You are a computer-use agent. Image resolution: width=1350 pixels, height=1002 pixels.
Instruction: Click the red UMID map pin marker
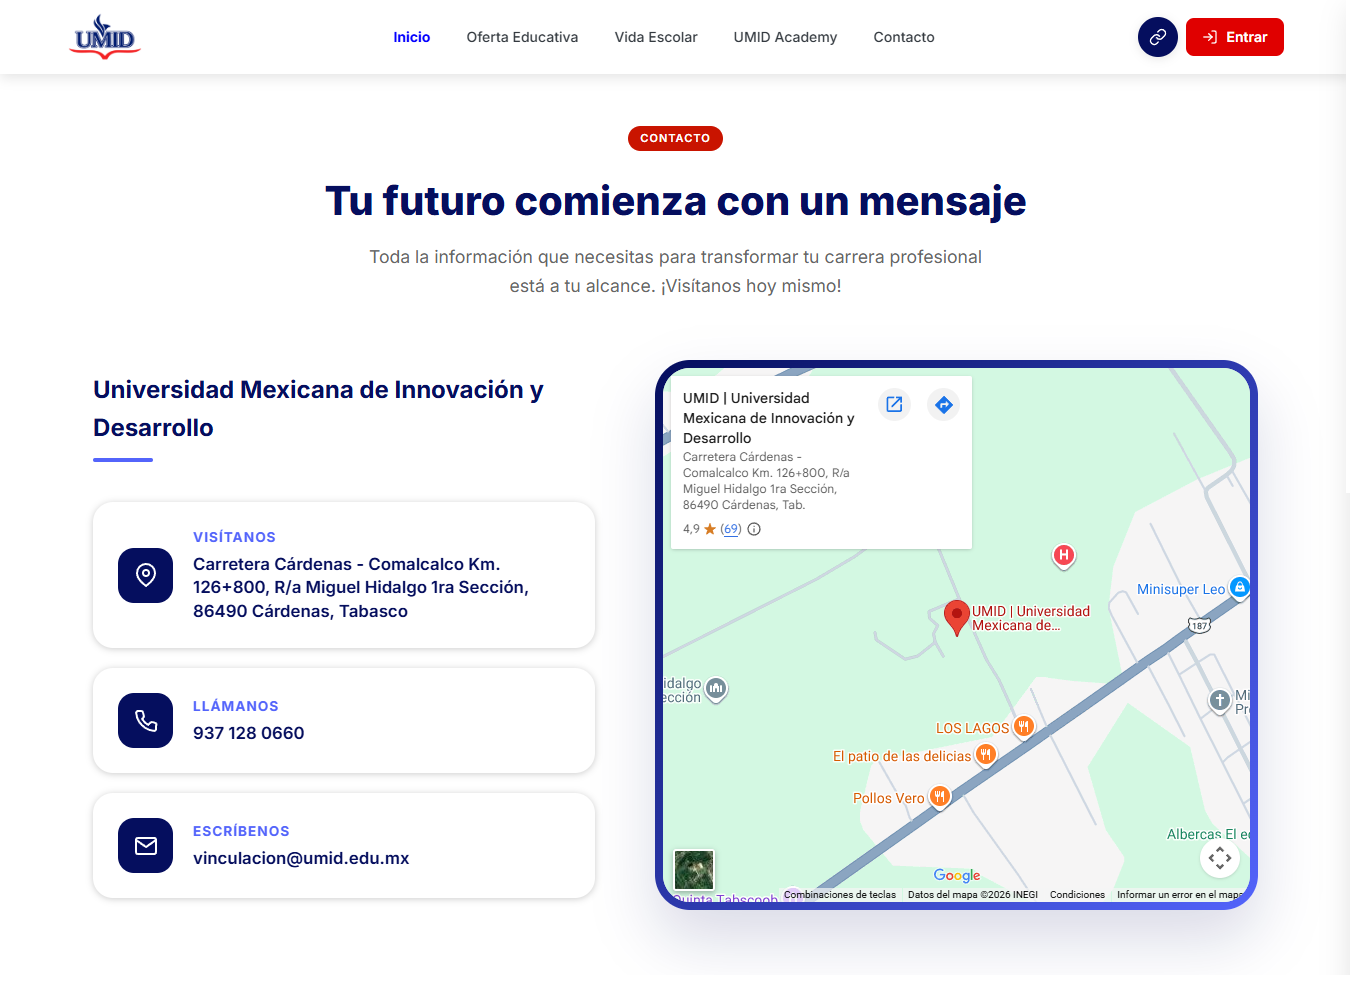[x=957, y=617]
